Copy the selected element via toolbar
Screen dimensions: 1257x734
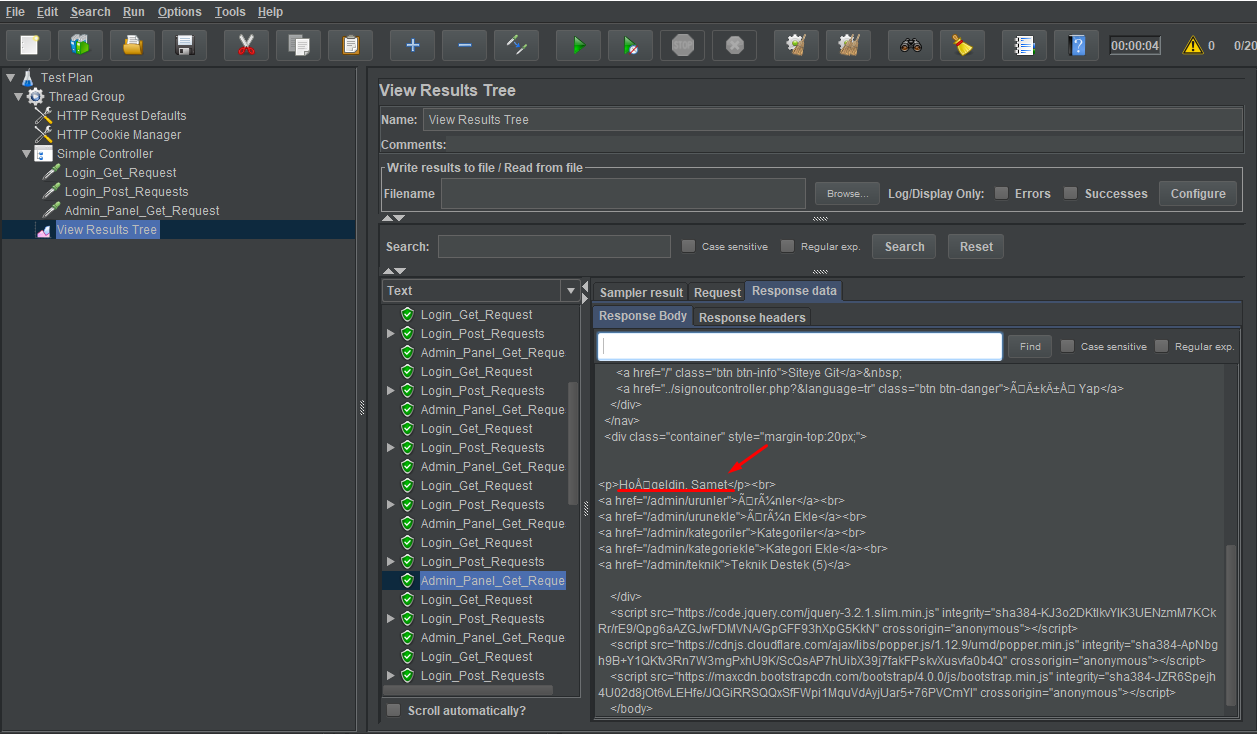(298, 45)
